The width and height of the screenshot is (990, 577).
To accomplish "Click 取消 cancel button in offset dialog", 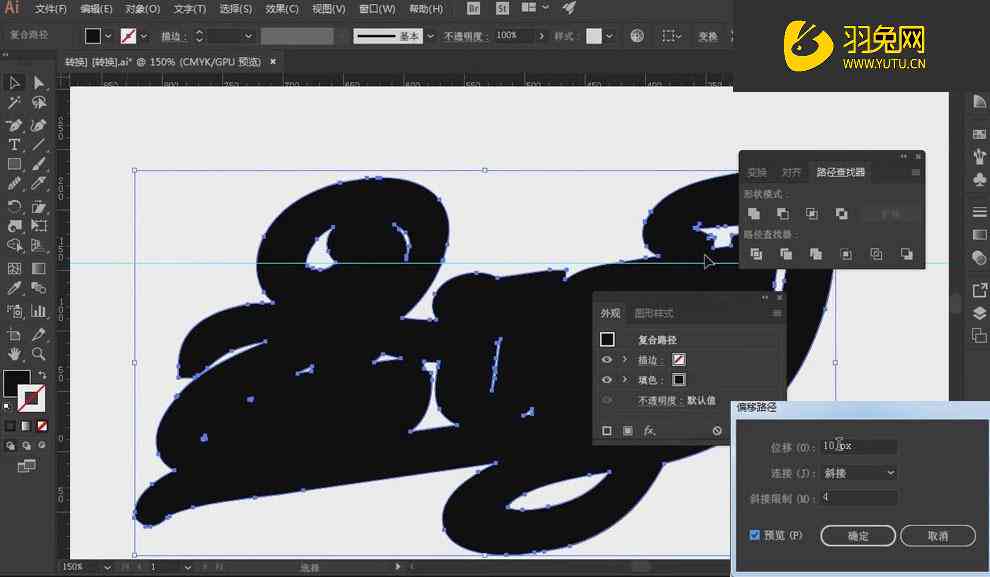I will coord(938,536).
